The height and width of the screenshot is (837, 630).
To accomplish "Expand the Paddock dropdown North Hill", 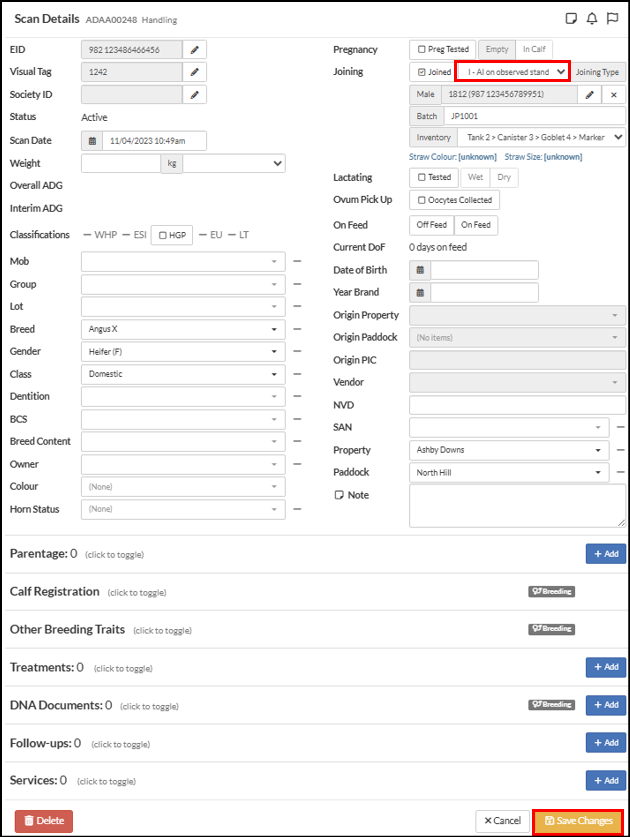I will coord(510,473).
